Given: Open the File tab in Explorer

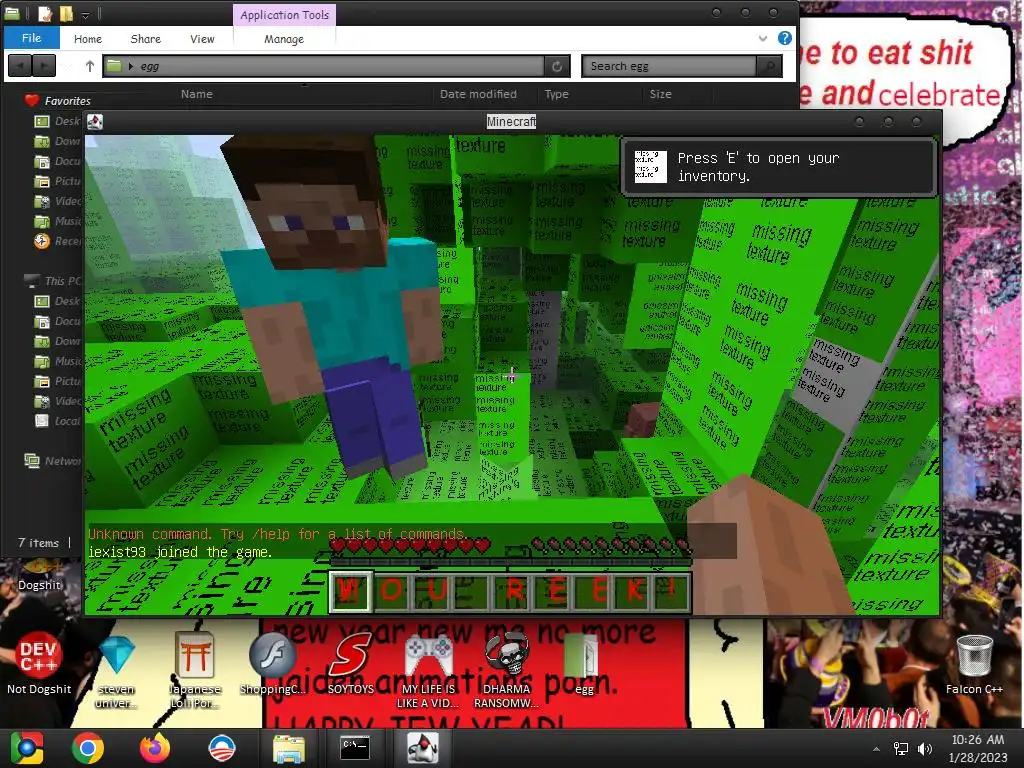Looking at the screenshot, I should point(31,38).
